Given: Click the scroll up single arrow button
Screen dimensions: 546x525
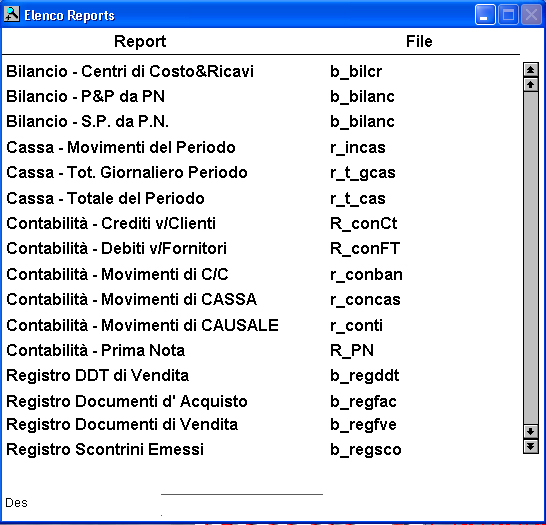Looking at the screenshot, I should 530,85.
